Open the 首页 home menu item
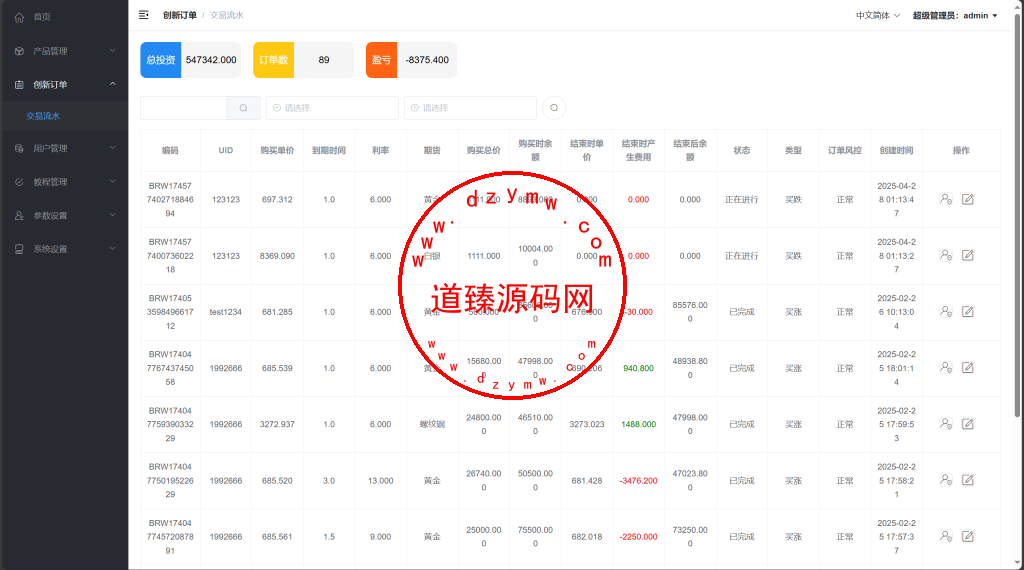This screenshot has height=570, width=1024. tap(64, 17)
